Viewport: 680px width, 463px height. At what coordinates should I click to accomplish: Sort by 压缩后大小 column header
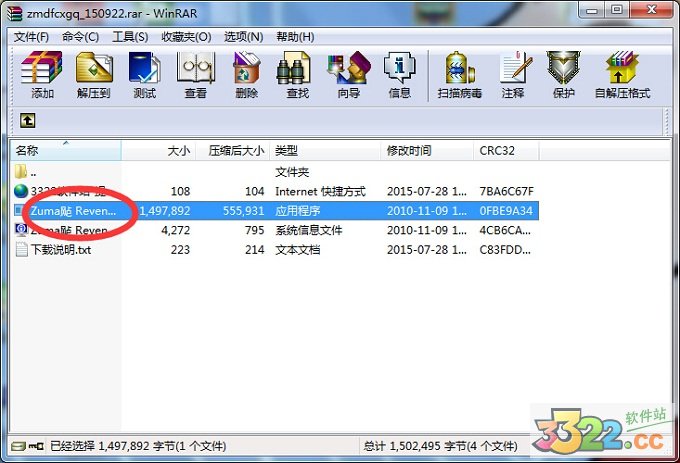pos(233,150)
